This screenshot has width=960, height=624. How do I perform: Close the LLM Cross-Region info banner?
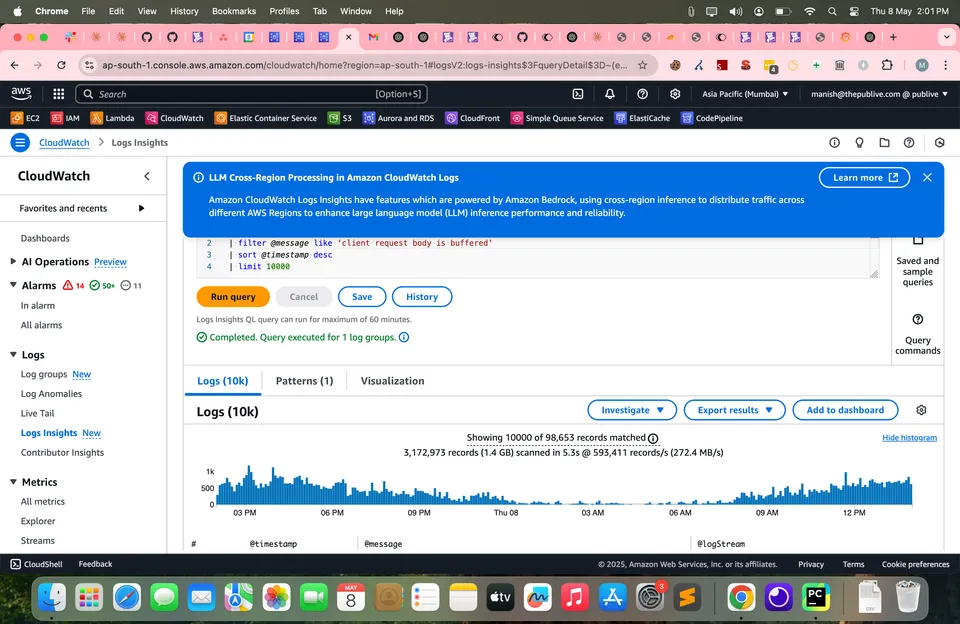click(x=927, y=178)
